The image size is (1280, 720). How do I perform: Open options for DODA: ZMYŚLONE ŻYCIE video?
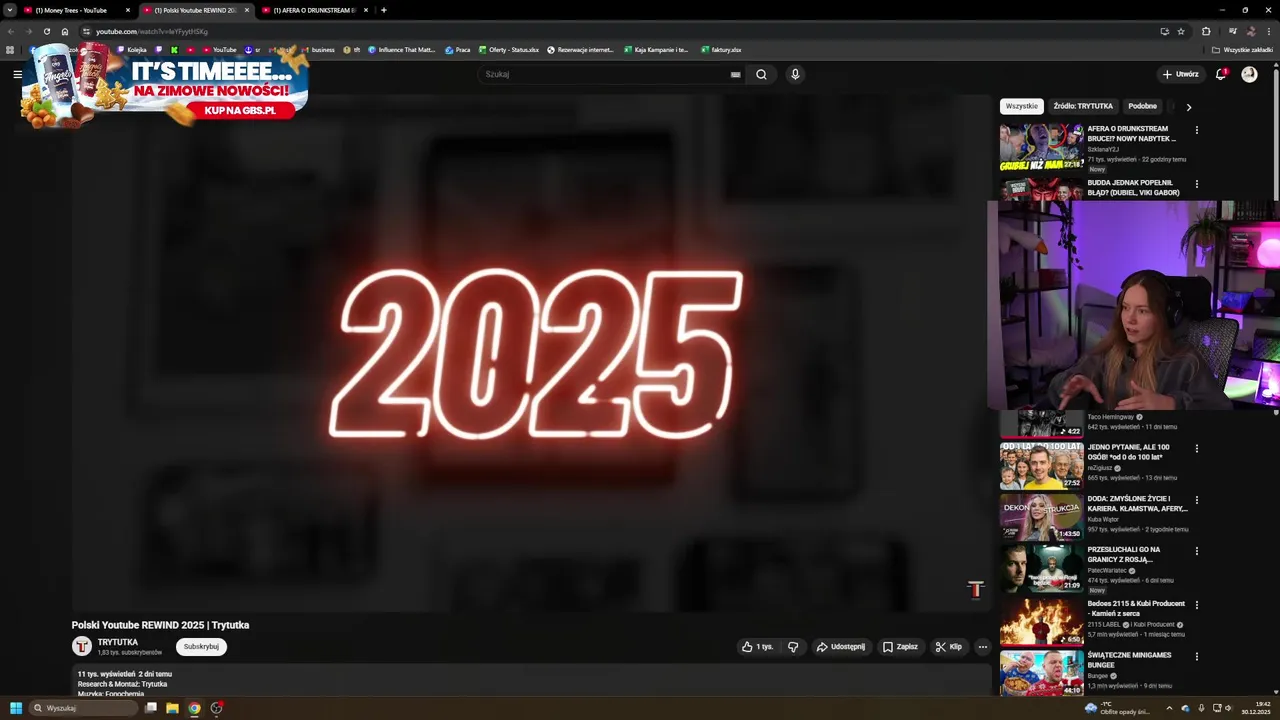click(1196, 500)
